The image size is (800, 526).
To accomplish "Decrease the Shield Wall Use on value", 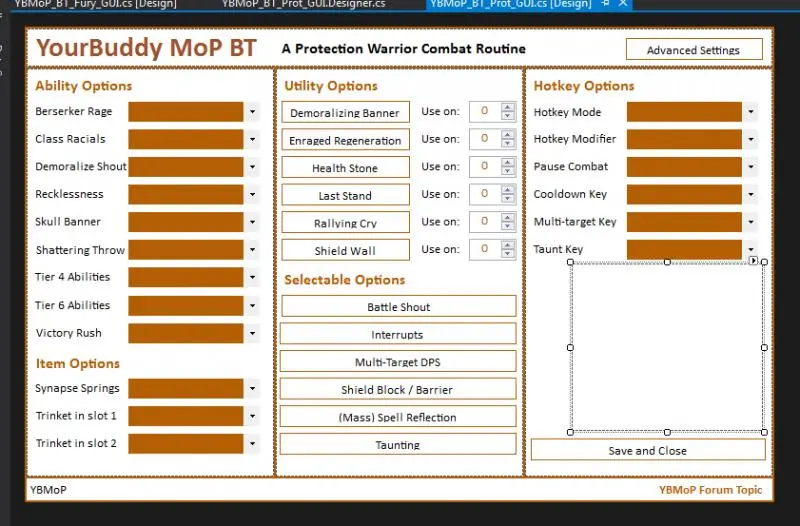I will (x=508, y=254).
